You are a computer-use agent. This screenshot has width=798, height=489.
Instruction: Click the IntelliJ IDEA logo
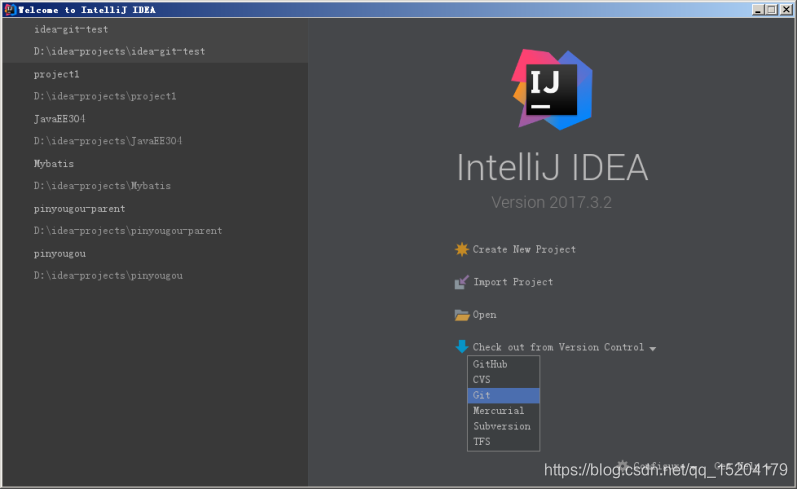coord(552,89)
